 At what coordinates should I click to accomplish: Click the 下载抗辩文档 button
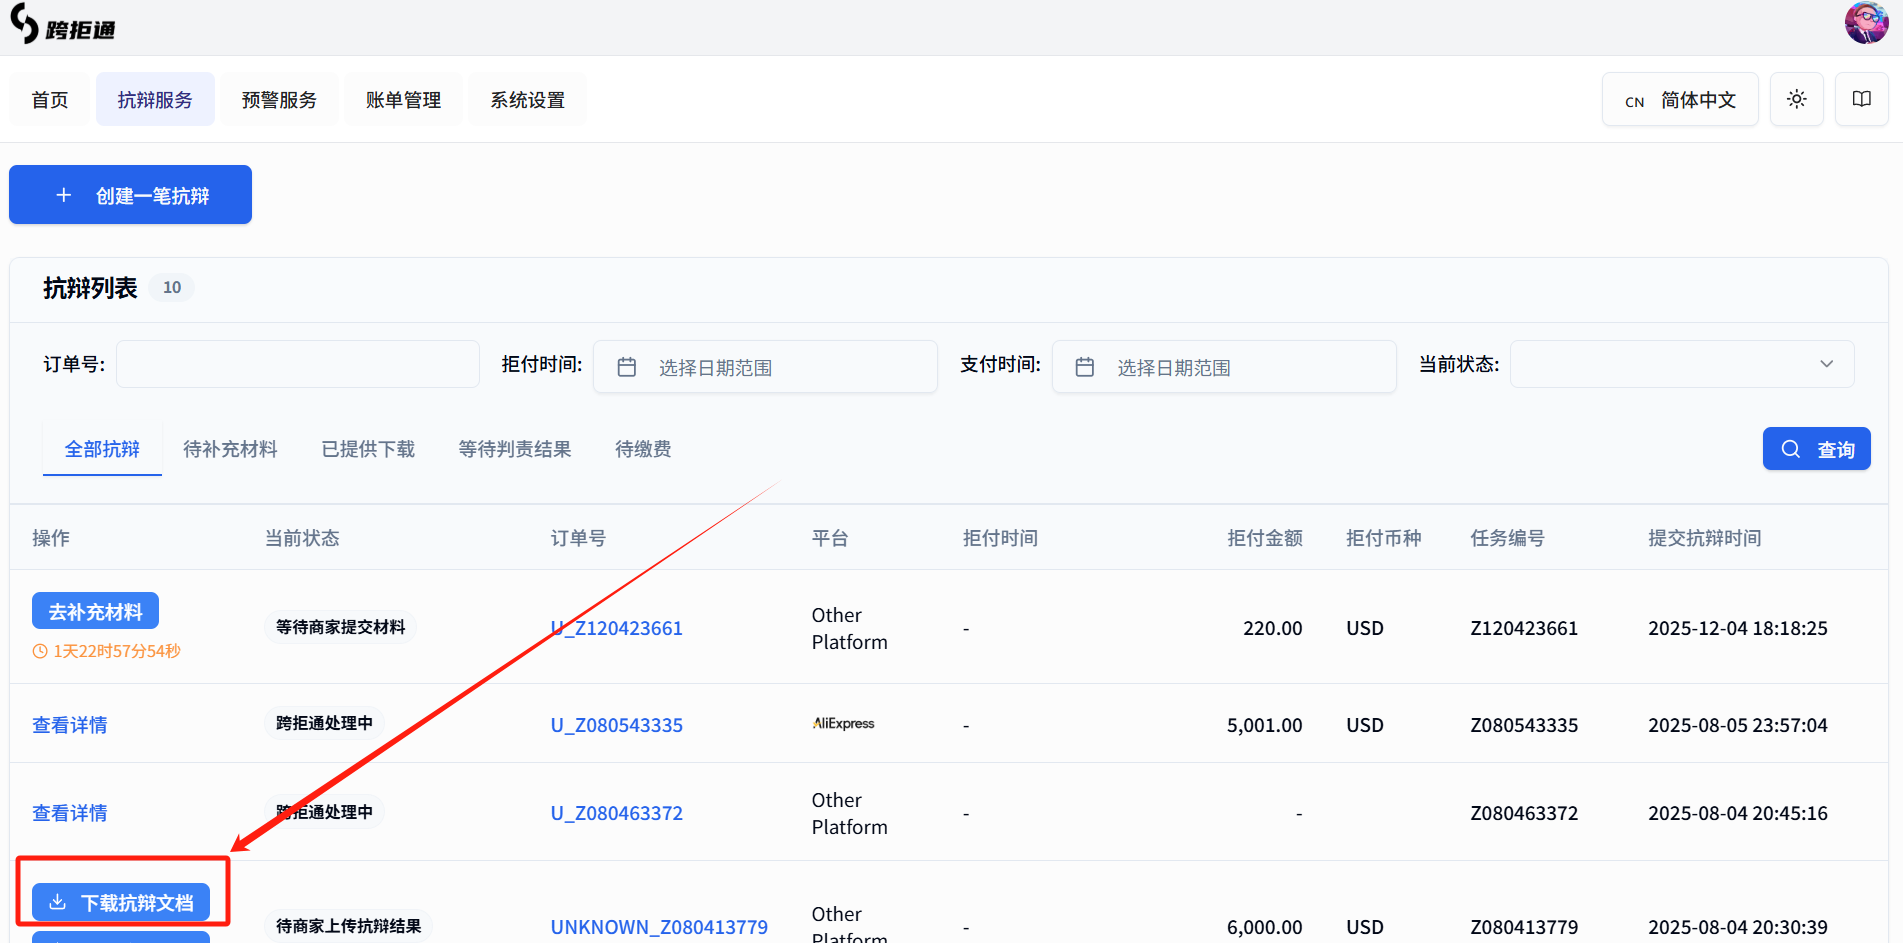121,902
